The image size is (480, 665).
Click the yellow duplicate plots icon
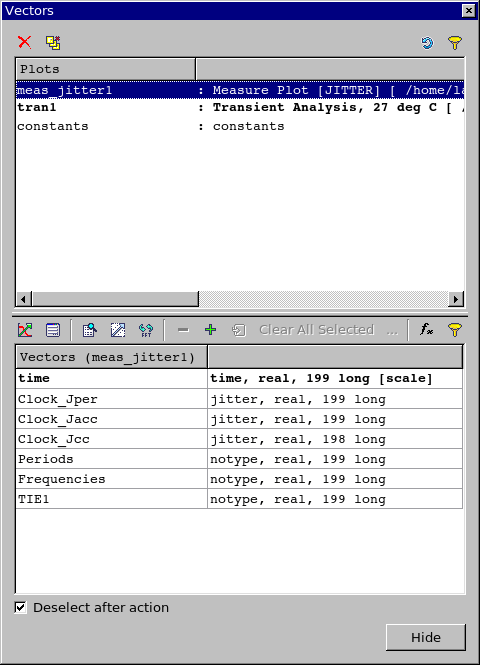pos(53,42)
